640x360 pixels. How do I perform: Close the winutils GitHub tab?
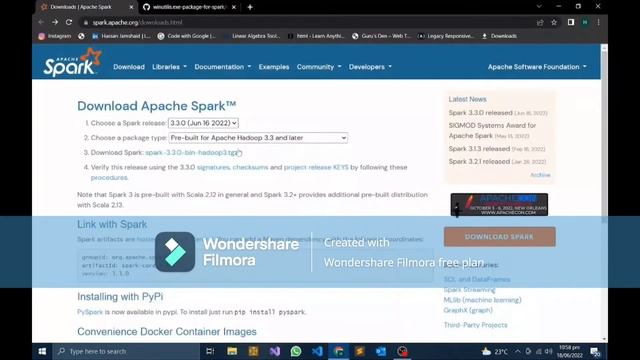233,7
